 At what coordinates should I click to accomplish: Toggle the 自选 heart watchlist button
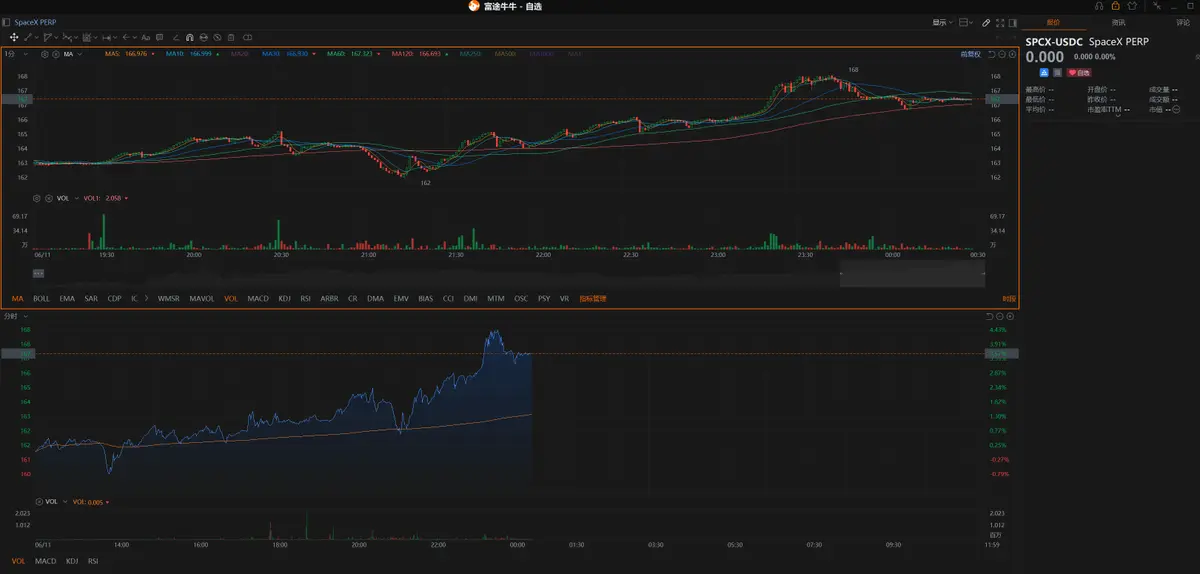point(1079,73)
